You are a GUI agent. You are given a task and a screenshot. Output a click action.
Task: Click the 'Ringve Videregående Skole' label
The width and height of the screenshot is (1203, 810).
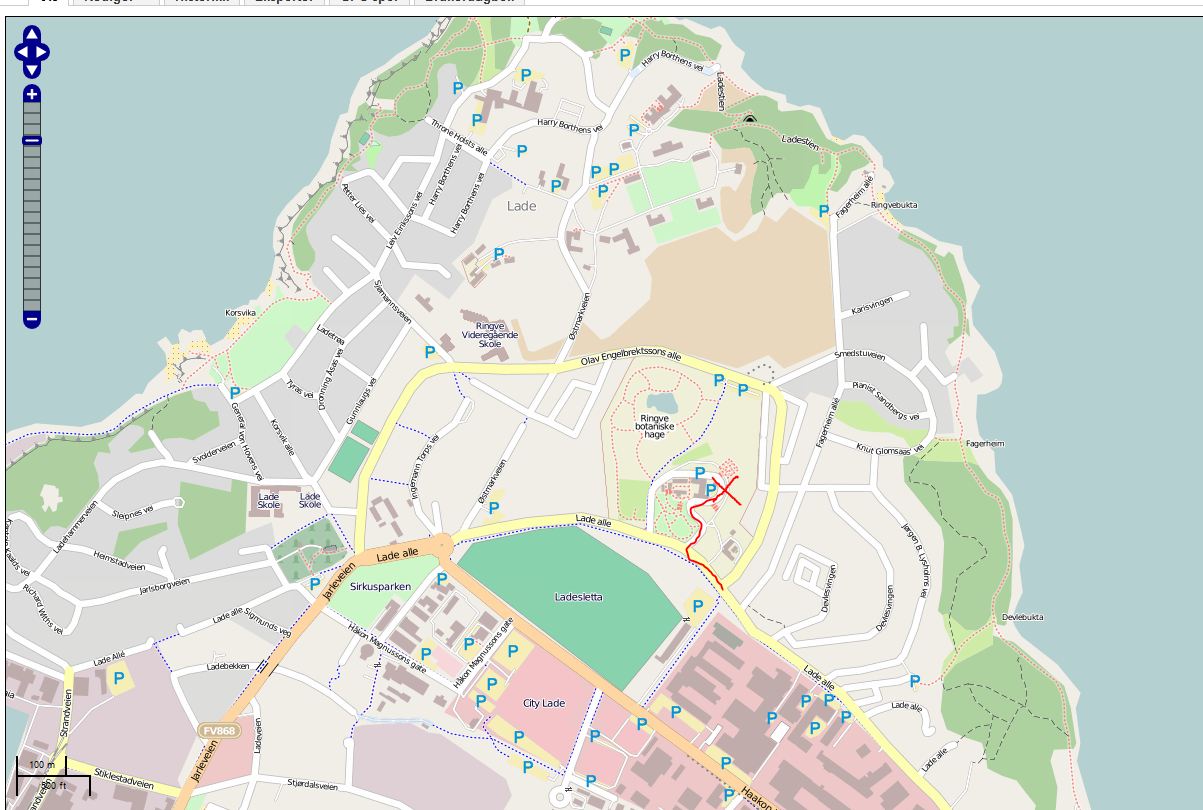(490, 334)
